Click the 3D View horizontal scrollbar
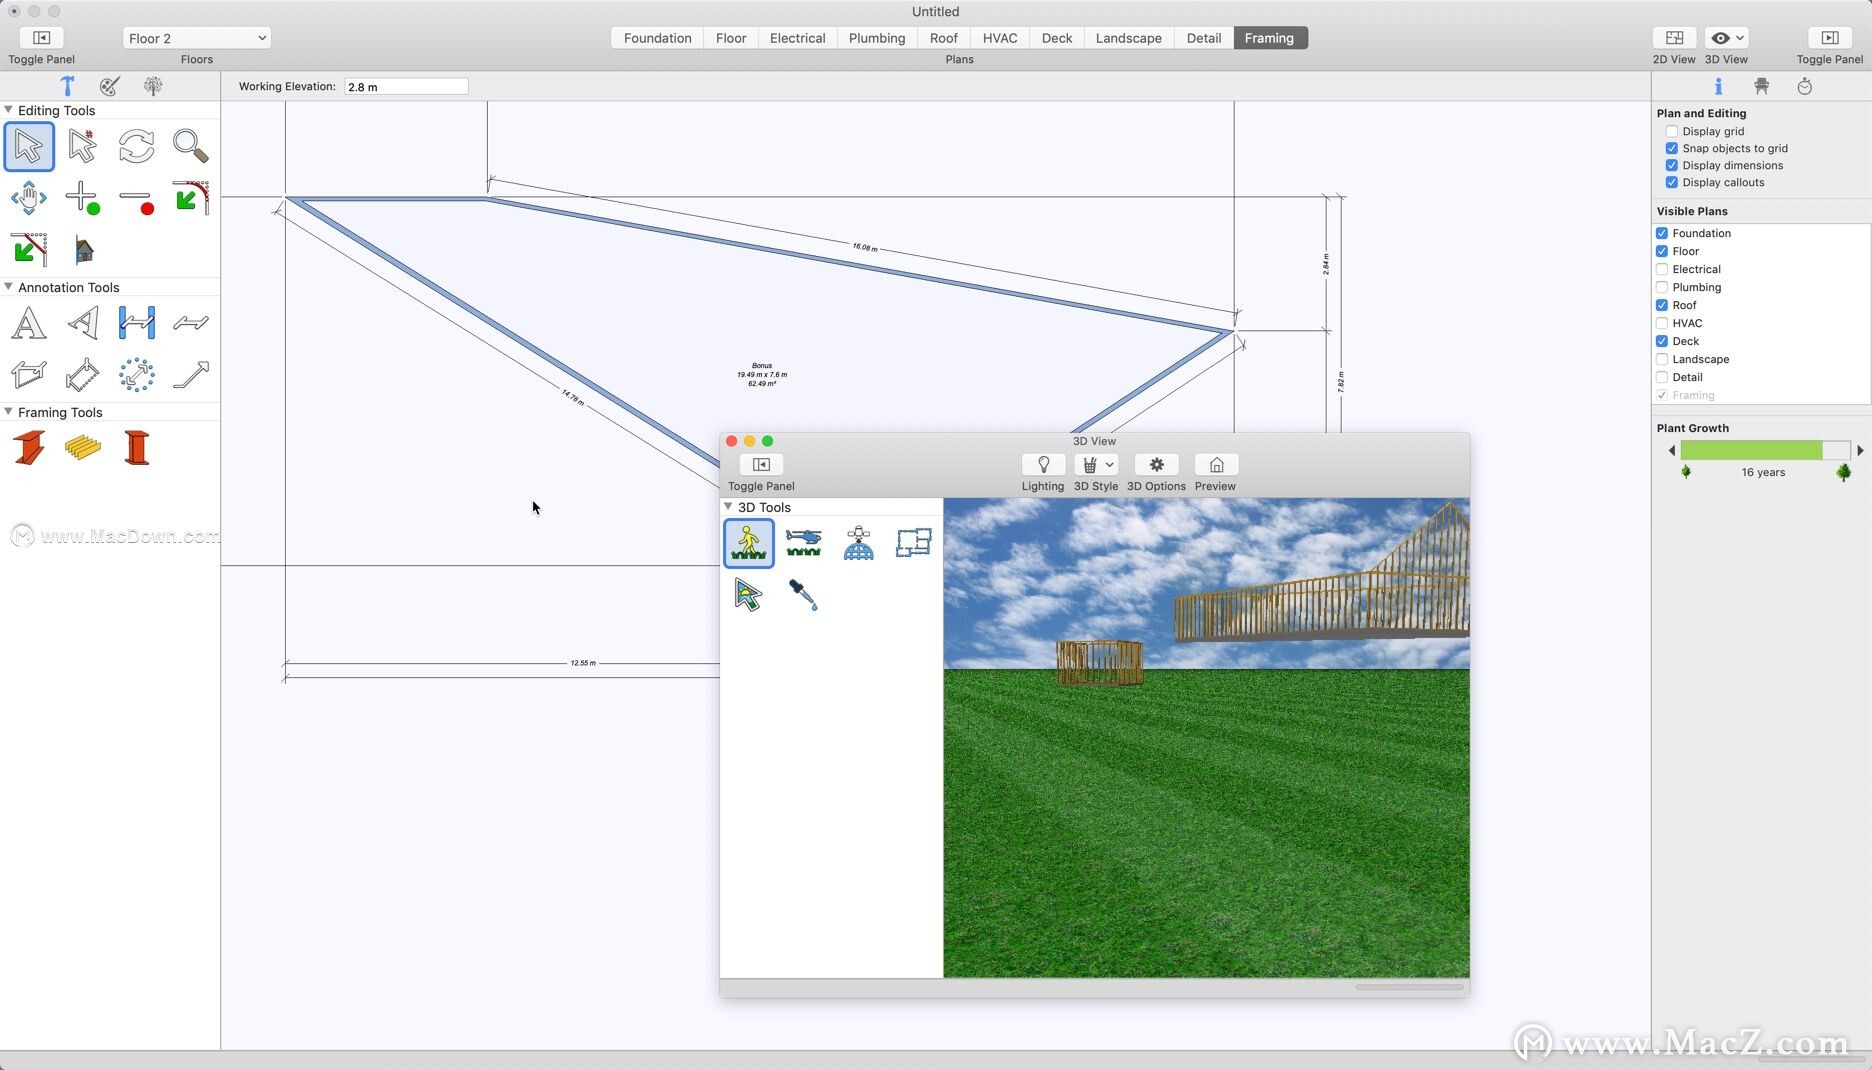This screenshot has height=1070, width=1872. tap(1409, 987)
